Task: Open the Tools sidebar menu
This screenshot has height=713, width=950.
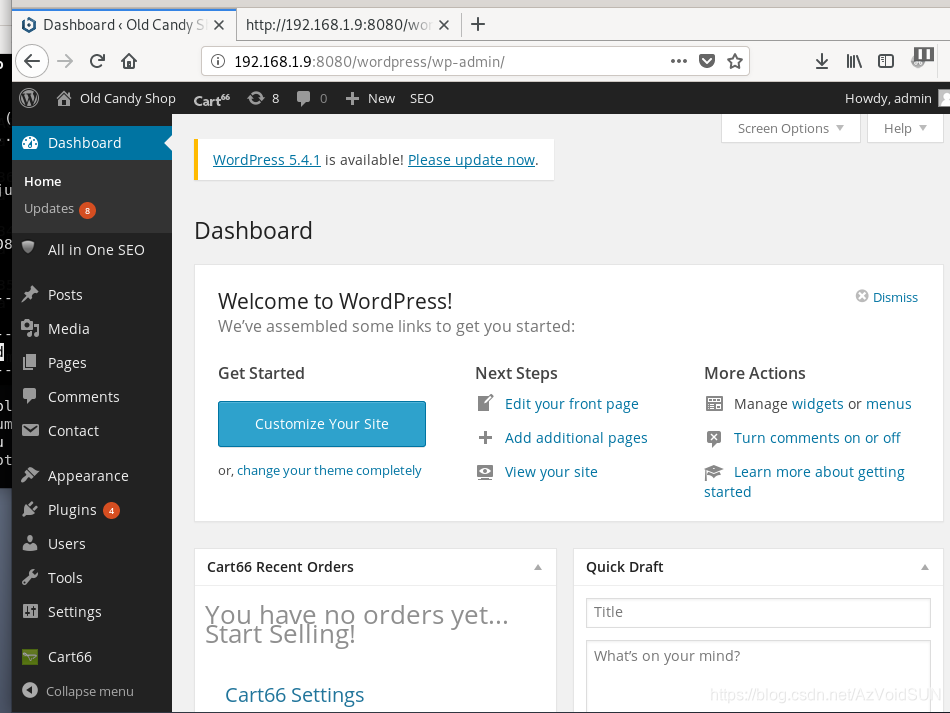Action: 91,578
